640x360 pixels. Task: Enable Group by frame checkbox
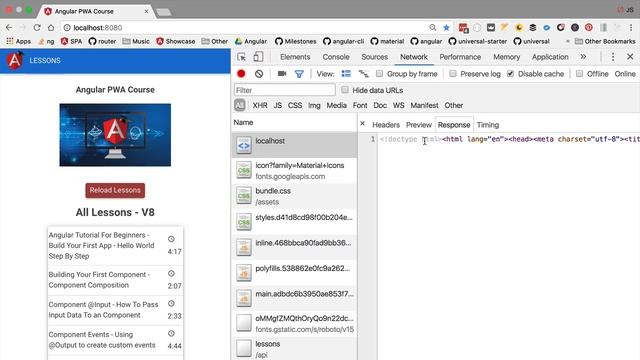coord(380,73)
